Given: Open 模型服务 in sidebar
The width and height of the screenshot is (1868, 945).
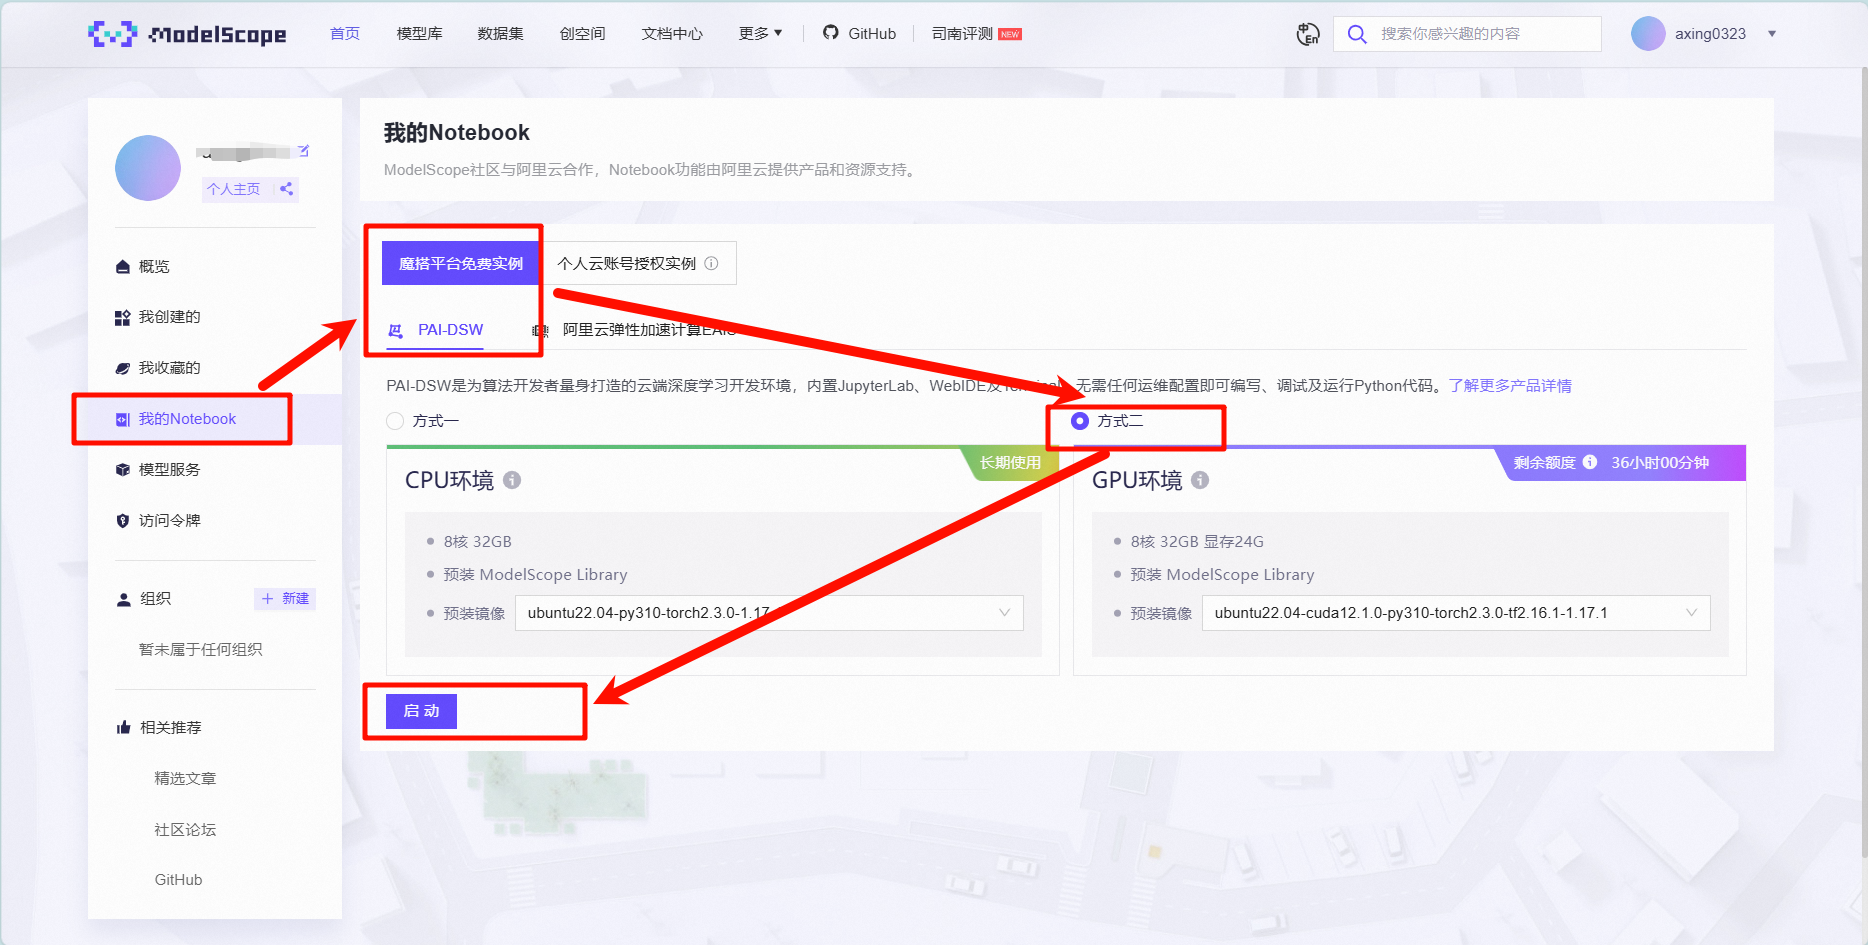Looking at the screenshot, I should 169,470.
